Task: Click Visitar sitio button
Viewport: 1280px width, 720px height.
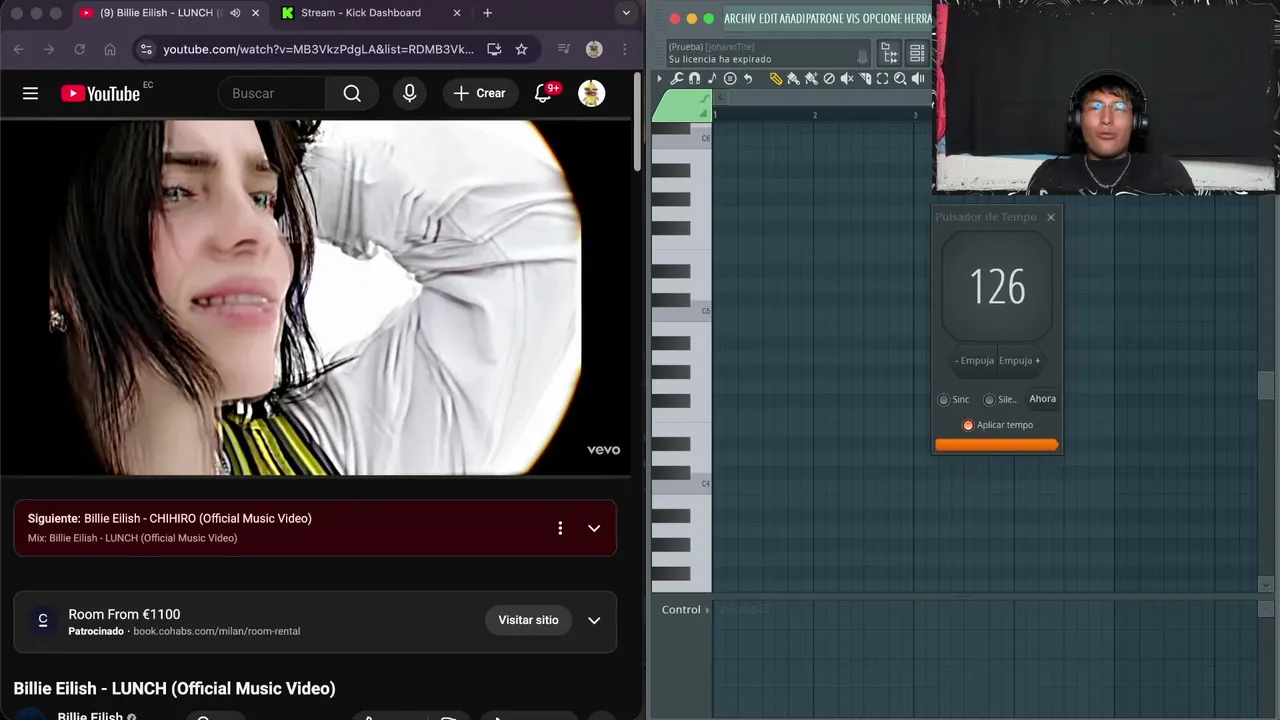Action: (x=528, y=620)
